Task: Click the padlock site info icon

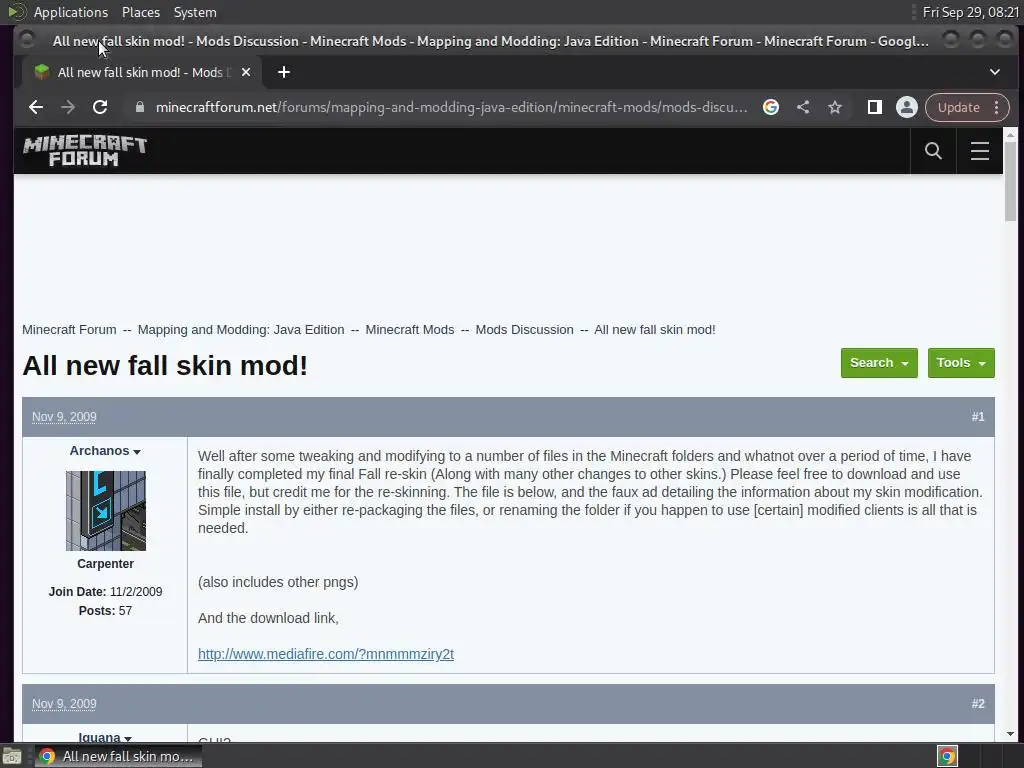Action: point(139,107)
